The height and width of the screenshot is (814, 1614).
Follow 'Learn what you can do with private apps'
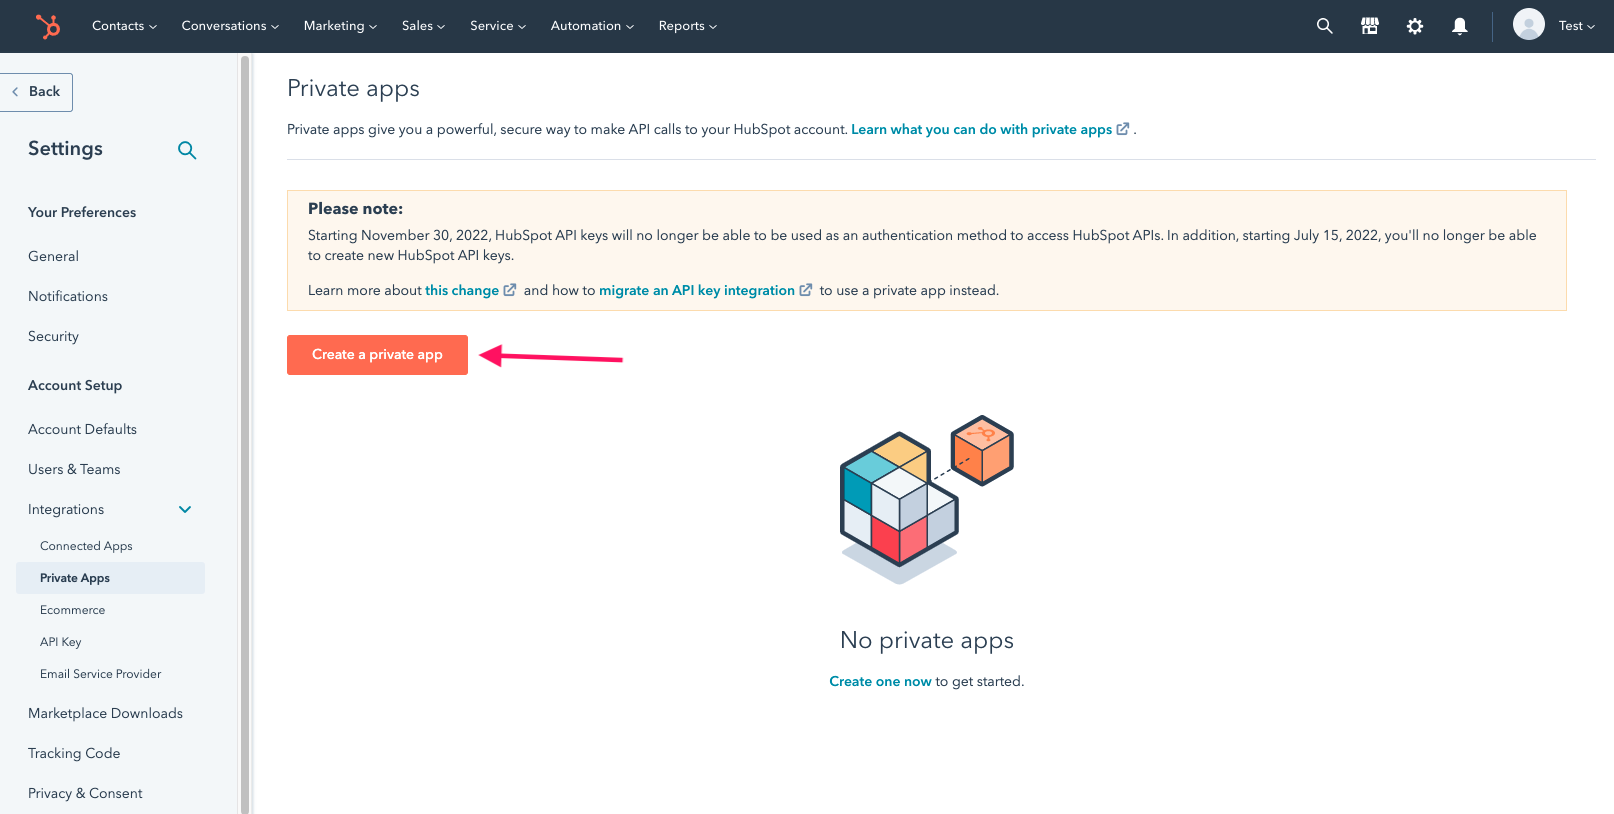[x=981, y=129]
